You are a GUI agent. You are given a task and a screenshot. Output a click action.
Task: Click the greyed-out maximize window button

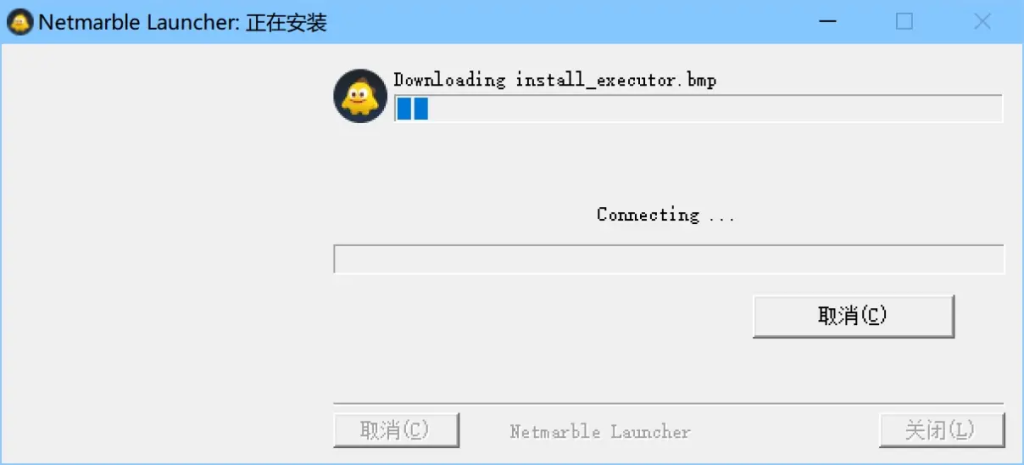click(x=904, y=22)
